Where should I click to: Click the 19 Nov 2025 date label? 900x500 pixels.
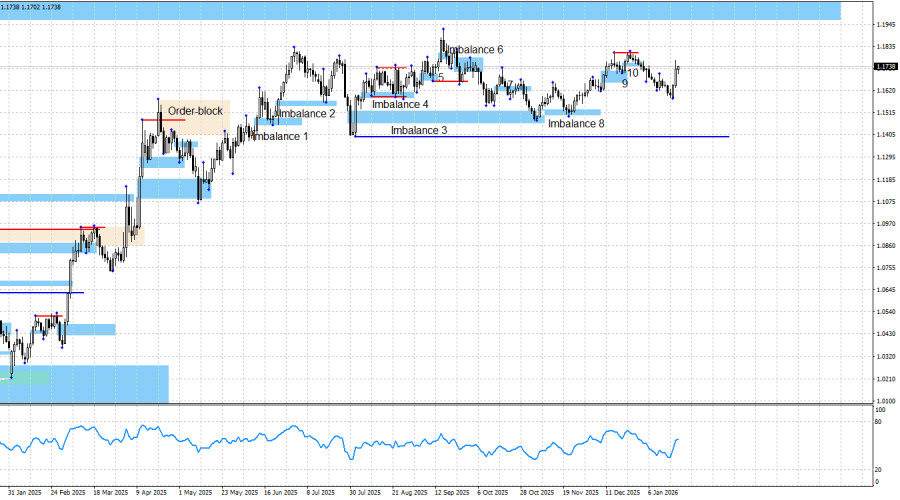[580, 493]
